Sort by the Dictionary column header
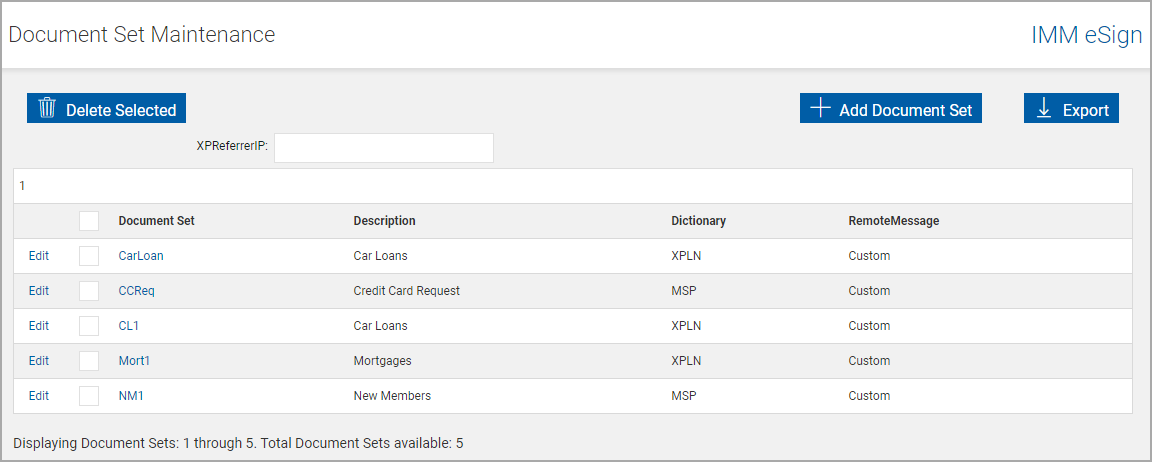Screen dimensions: 1152x462 [698, 221]
